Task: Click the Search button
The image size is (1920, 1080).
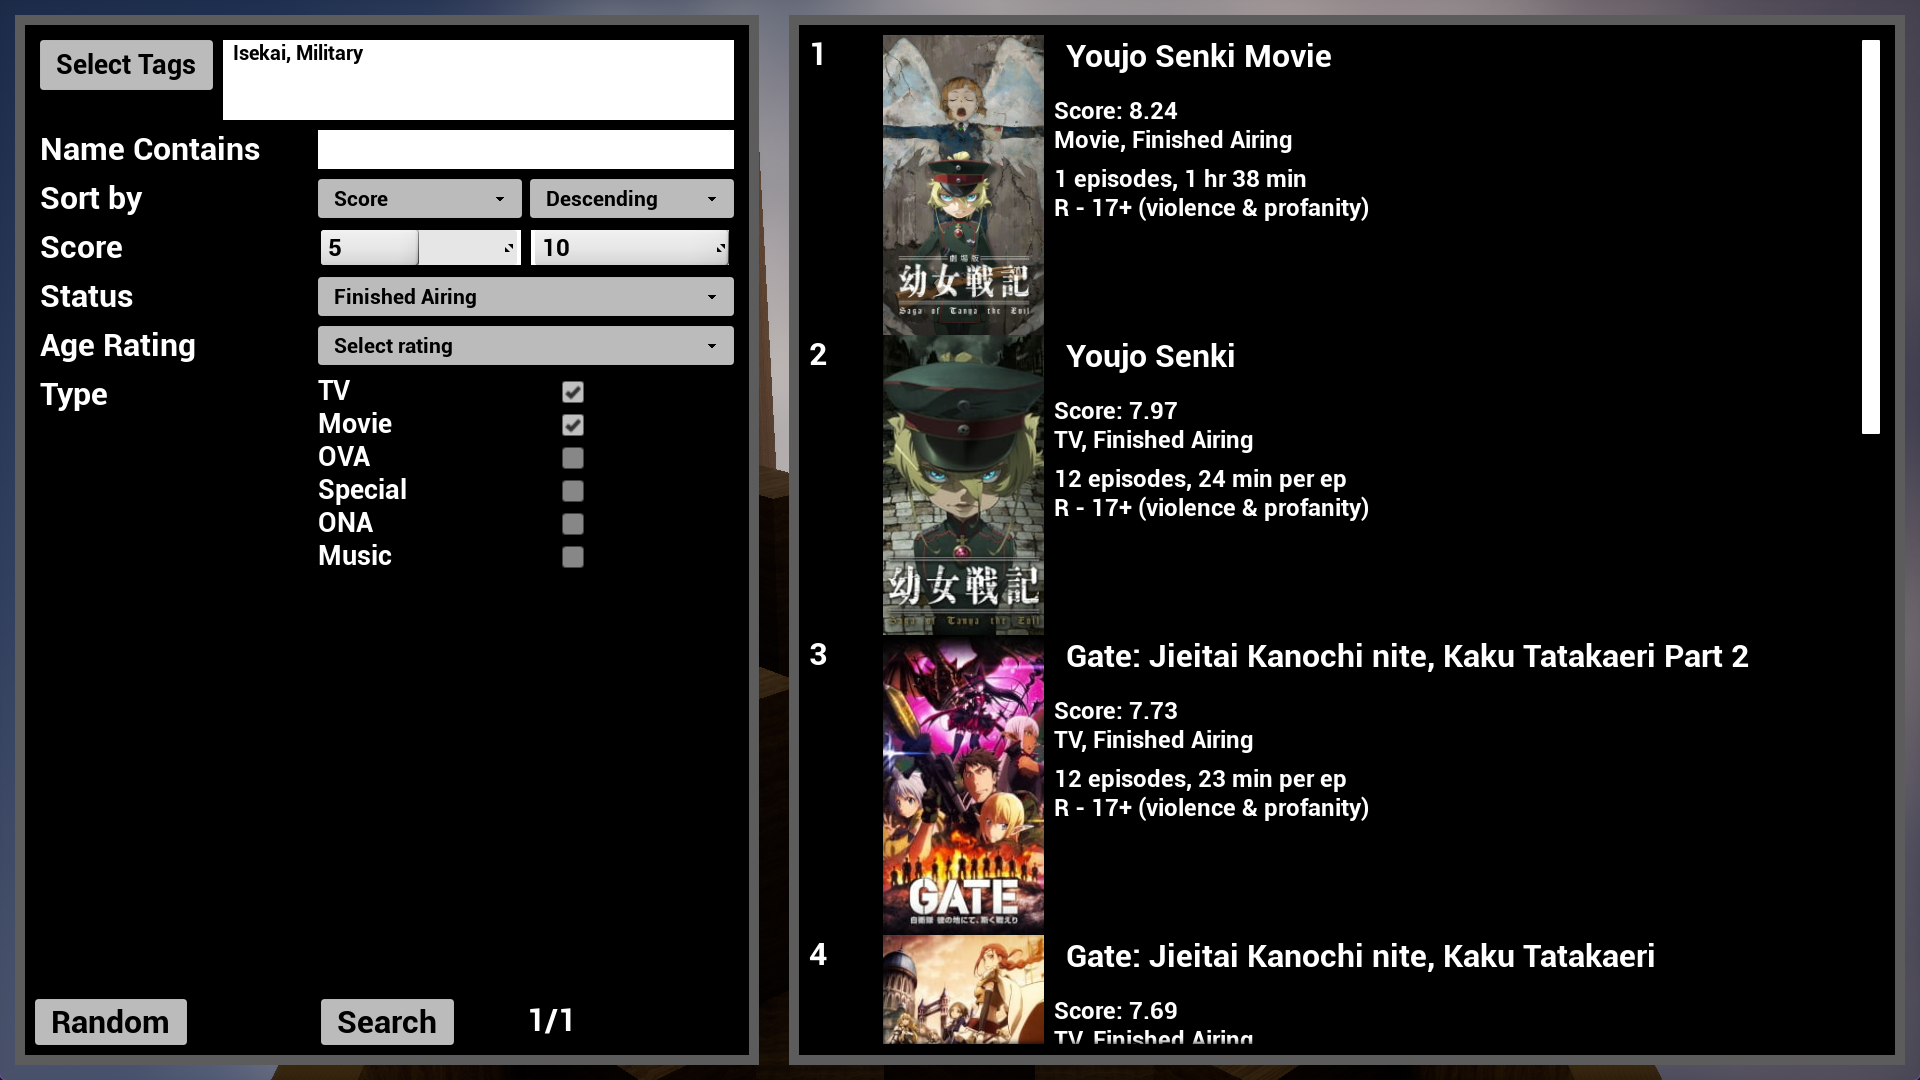Action: [x=386, y=1021]
